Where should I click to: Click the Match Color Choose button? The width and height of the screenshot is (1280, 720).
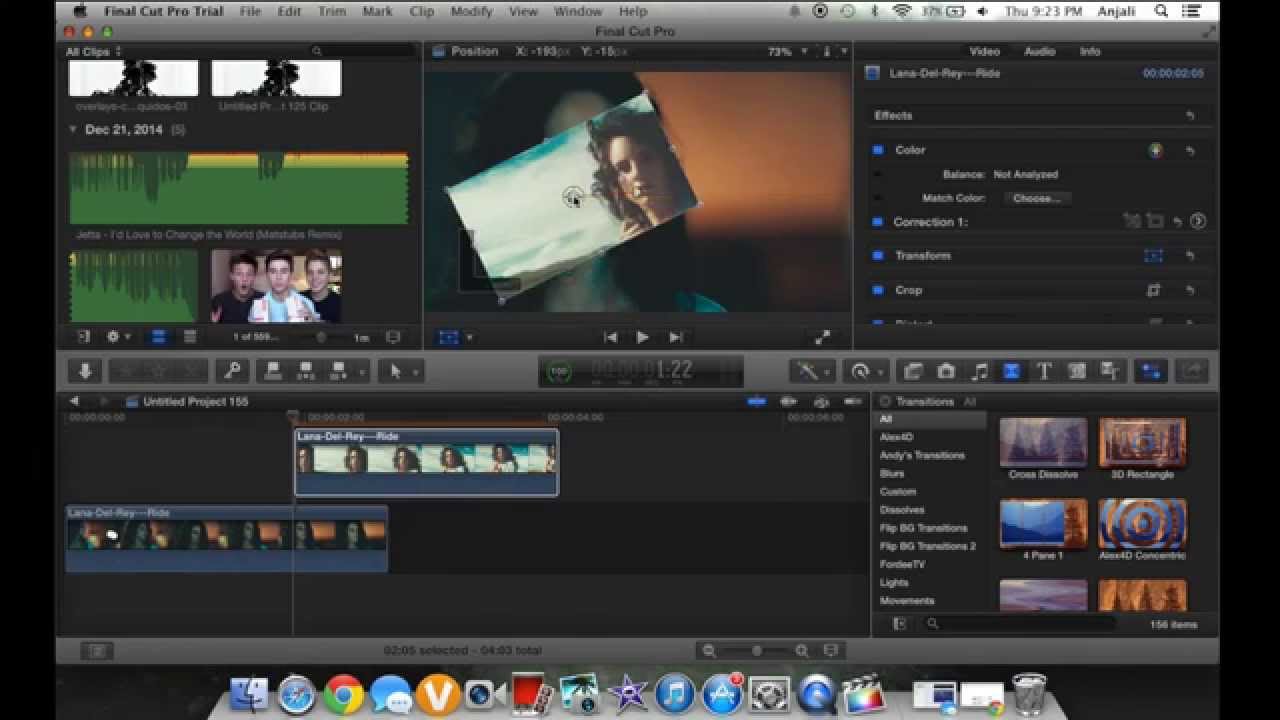coord(1035,198)
